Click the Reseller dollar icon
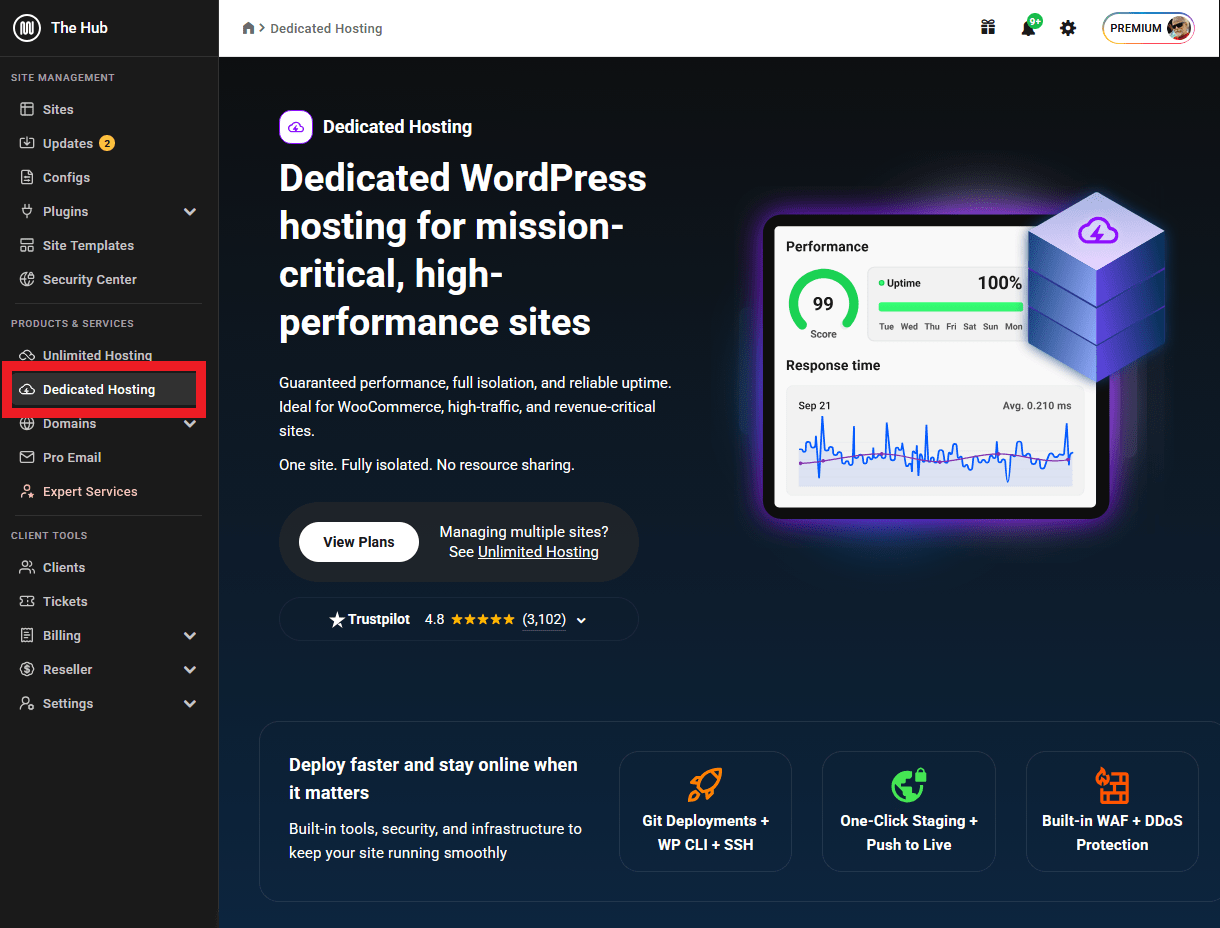This screenshot has width=1220, height=928. pyautogui.click(x=27, y=669)
